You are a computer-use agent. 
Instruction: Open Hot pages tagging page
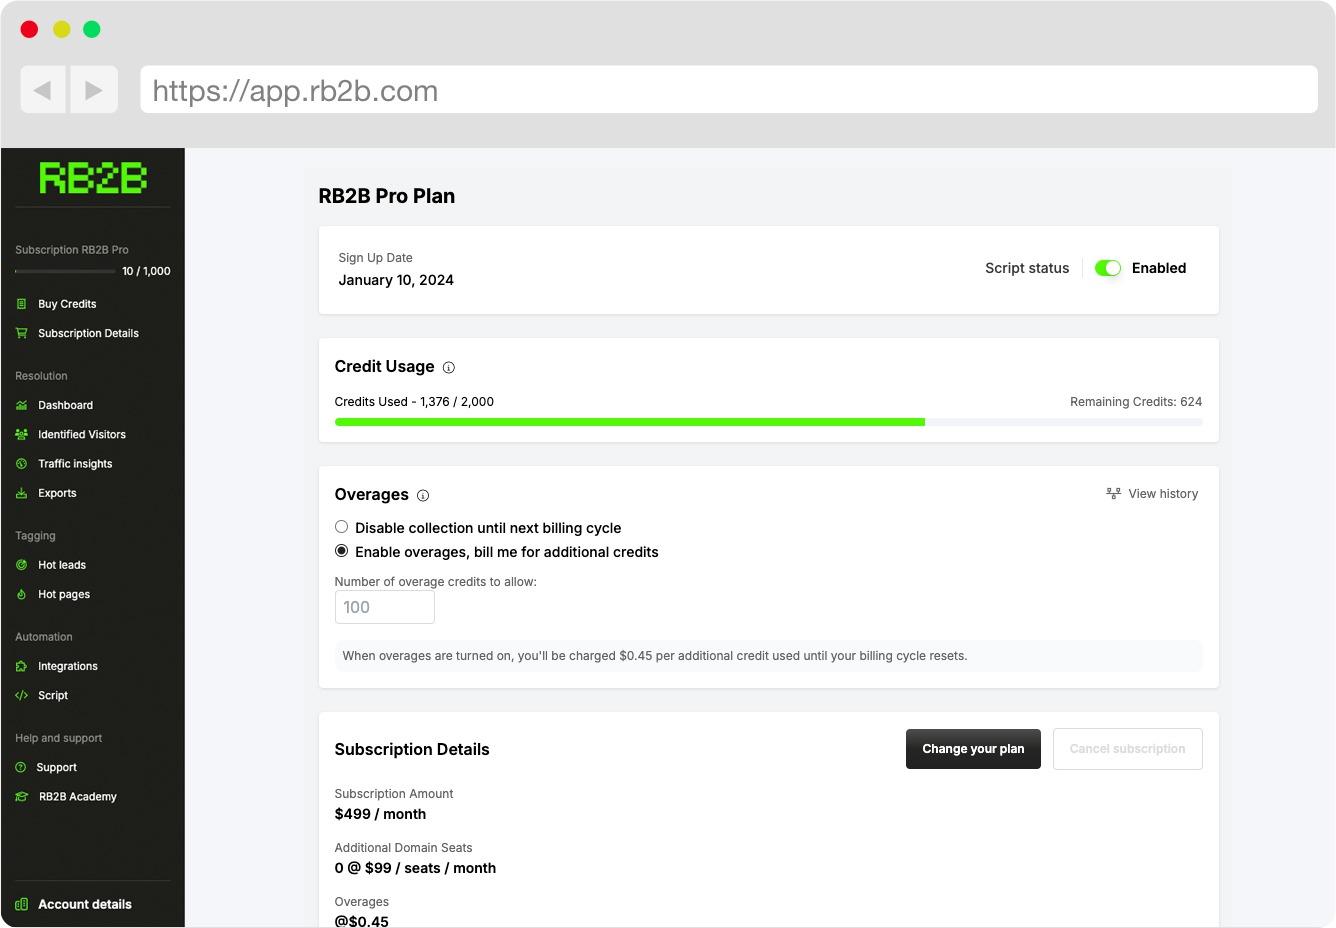64,594
